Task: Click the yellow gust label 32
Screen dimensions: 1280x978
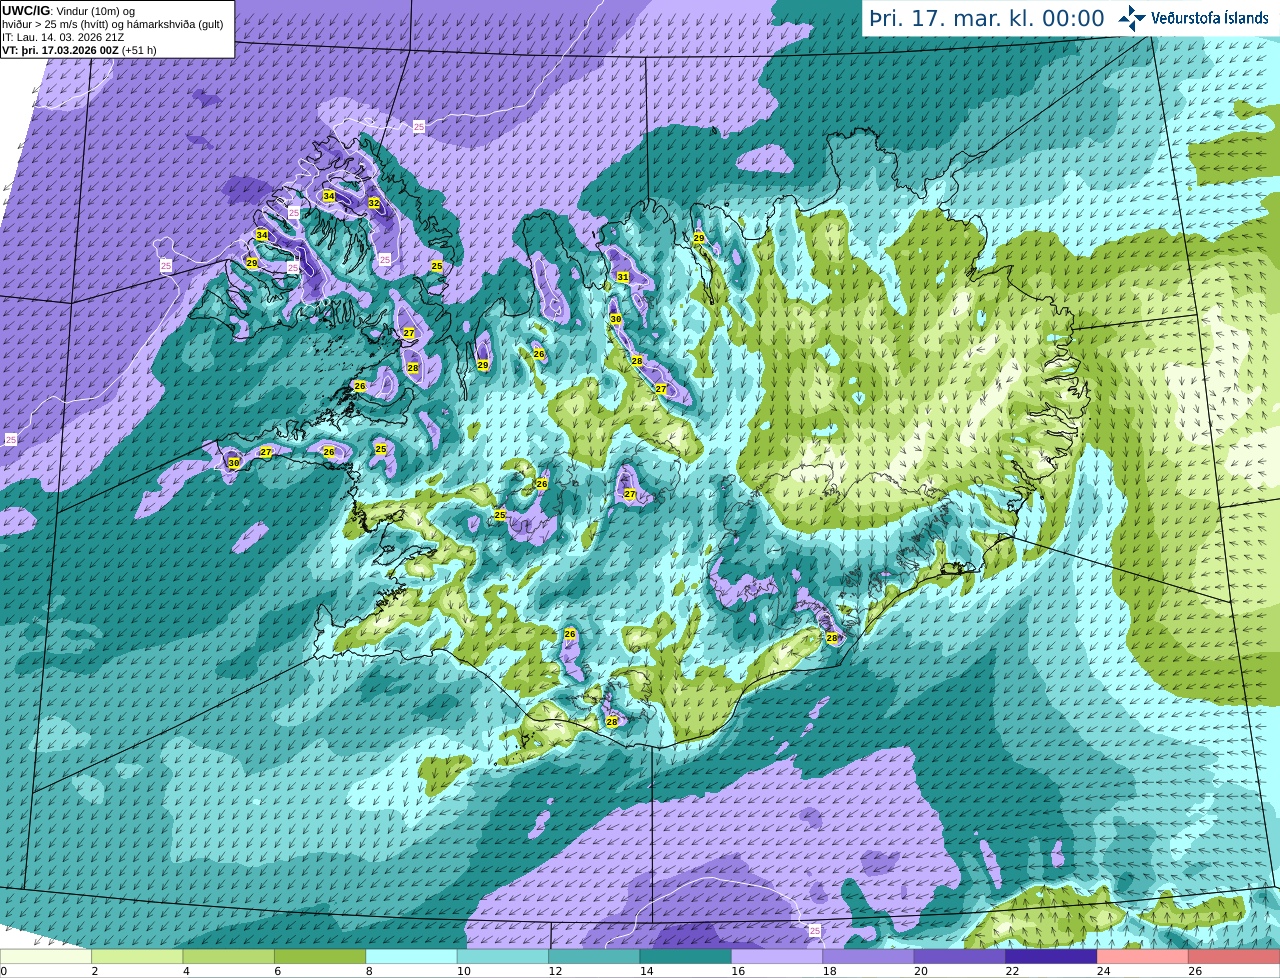Action: click(x=374, y=203)
